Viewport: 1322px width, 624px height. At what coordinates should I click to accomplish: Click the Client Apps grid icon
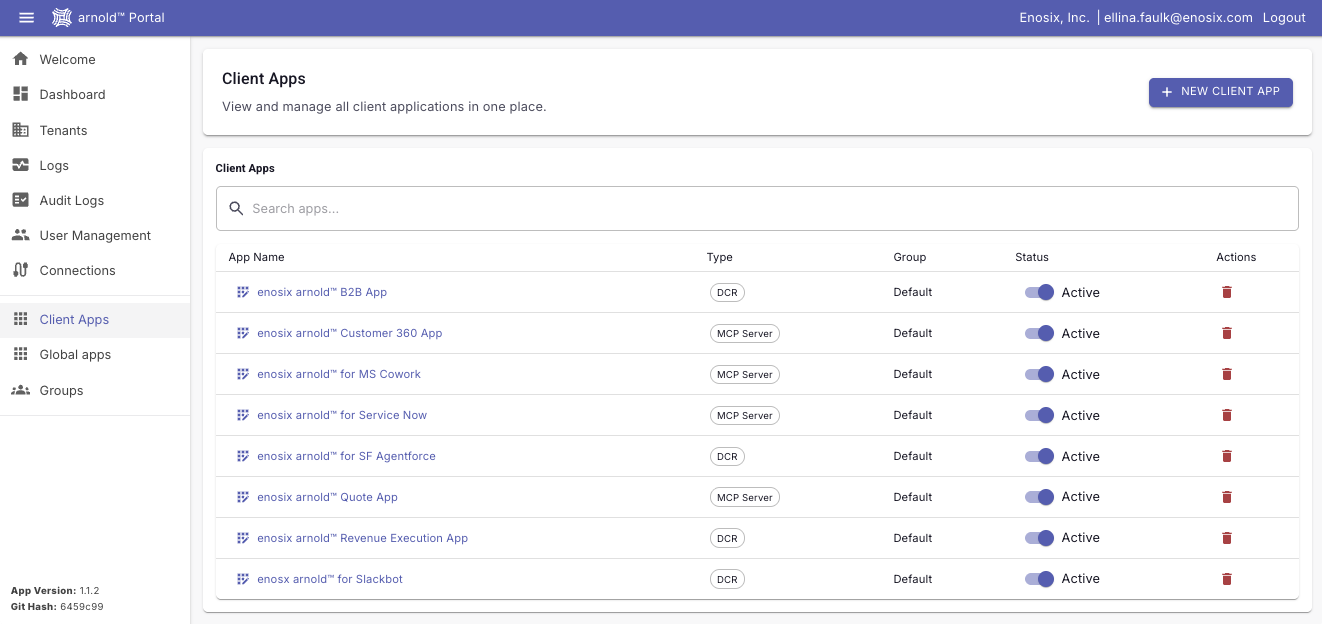(x=20, y=319)
